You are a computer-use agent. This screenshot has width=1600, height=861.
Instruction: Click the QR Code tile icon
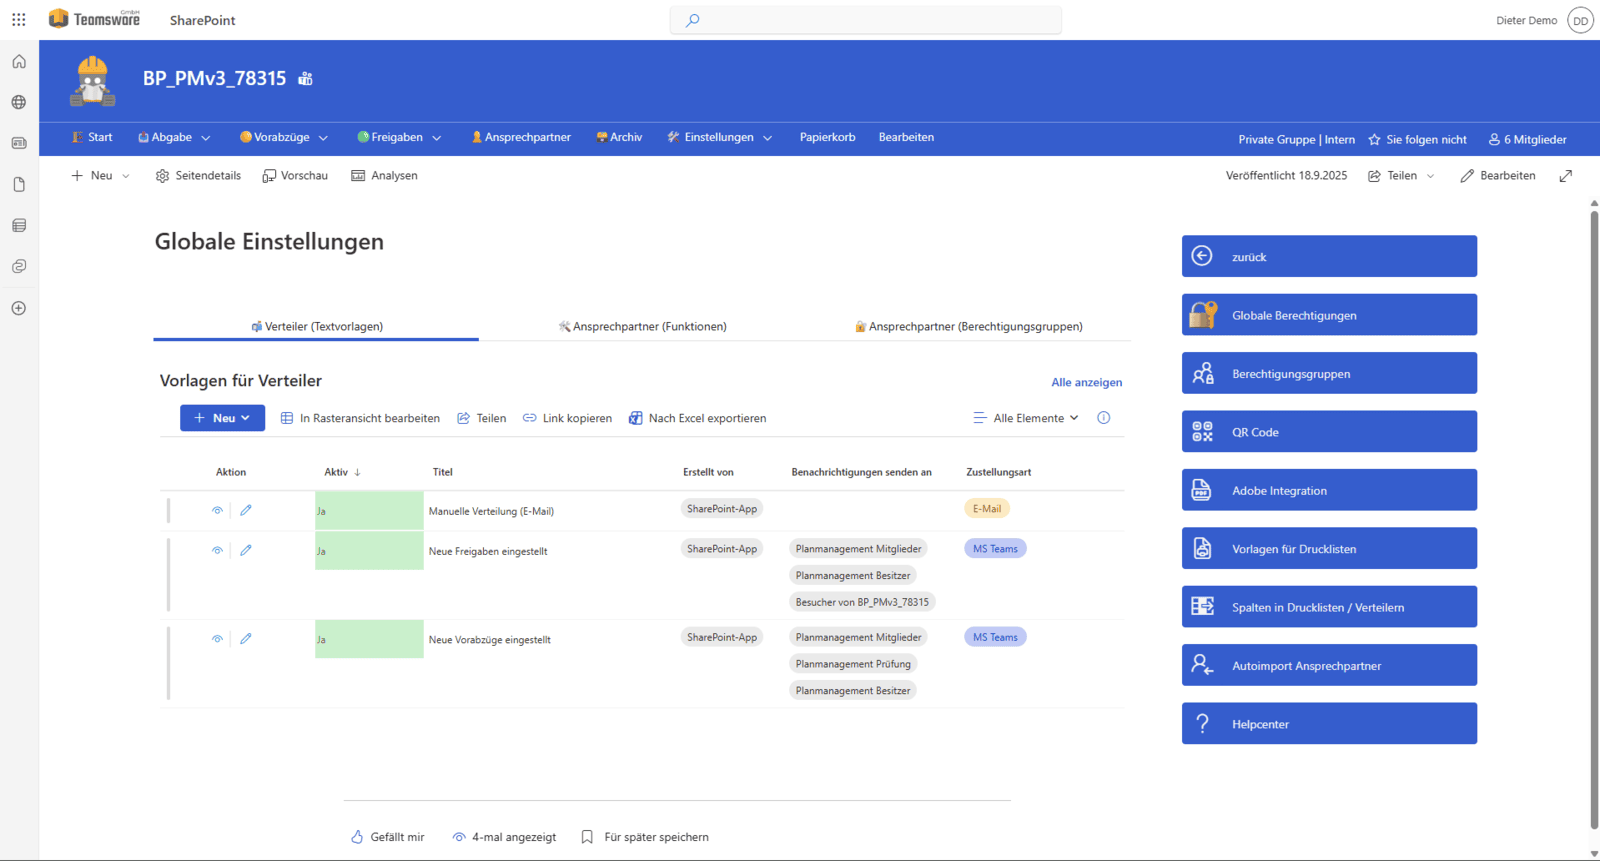point(1202,432)
